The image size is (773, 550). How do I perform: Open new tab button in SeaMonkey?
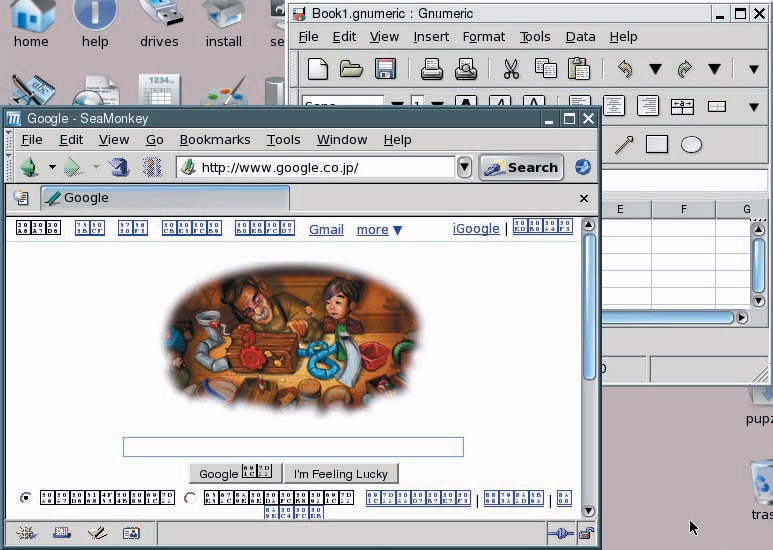coord(21,198)
